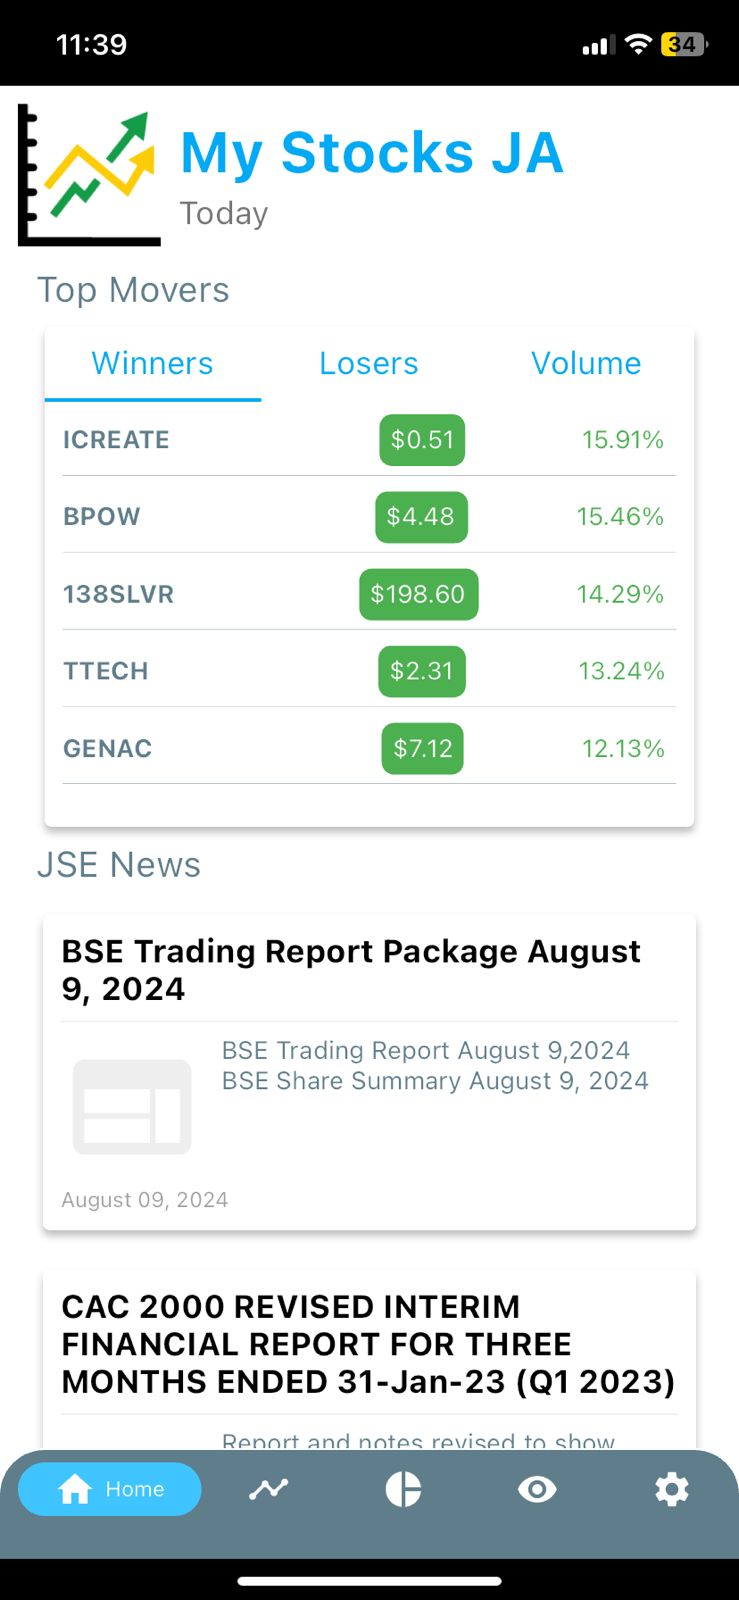The height and width of the screenshot is (1600, 739).
Task: Open the pie chart portfolio icon
Action: click(403, 1489)
